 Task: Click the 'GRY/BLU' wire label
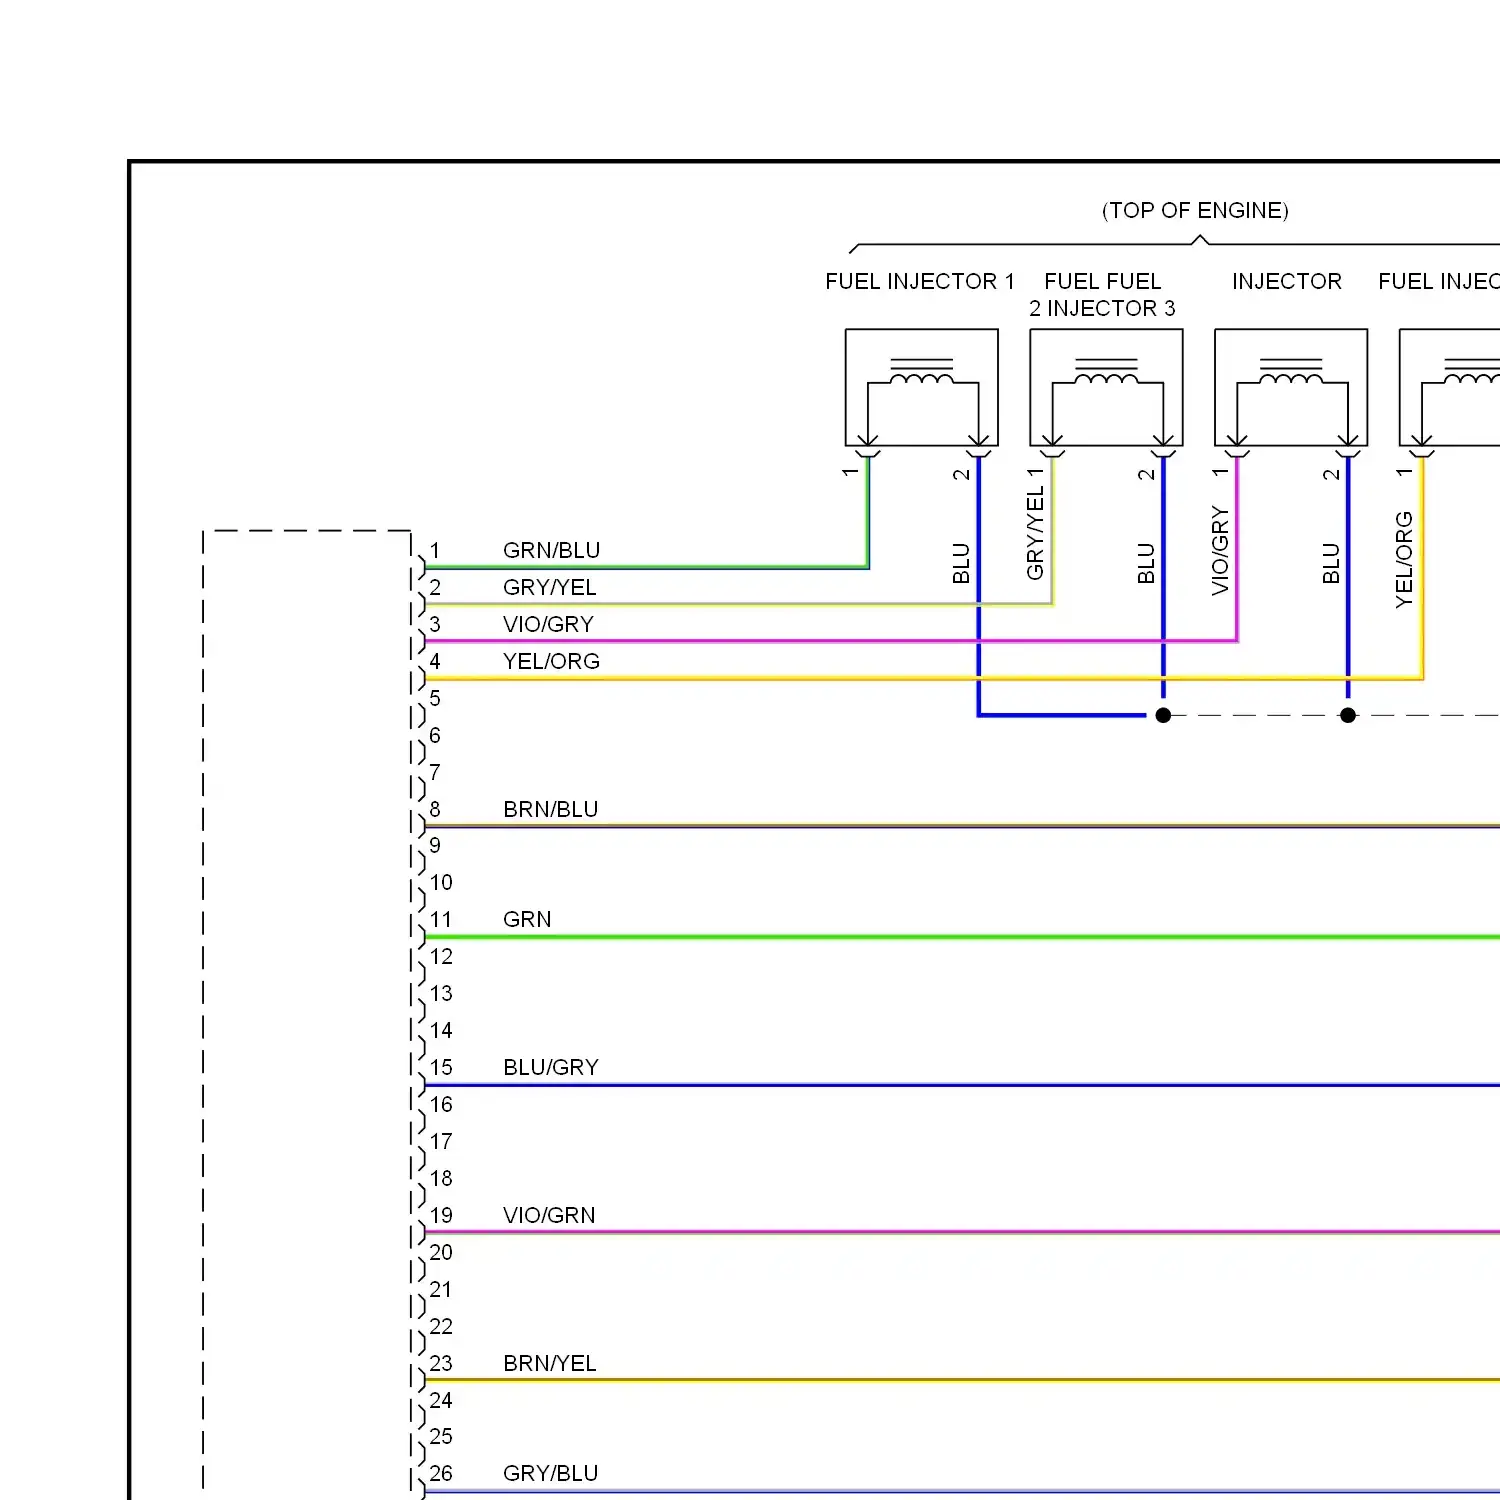click(550, 1473)
